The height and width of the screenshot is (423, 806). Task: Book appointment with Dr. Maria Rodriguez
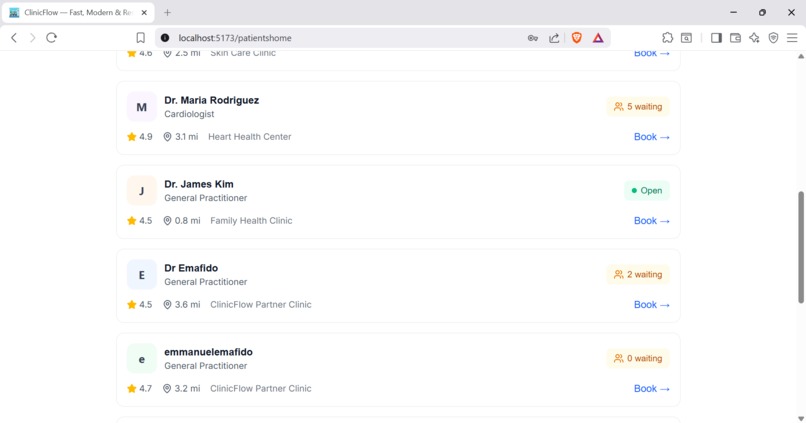tap(651, 137)
